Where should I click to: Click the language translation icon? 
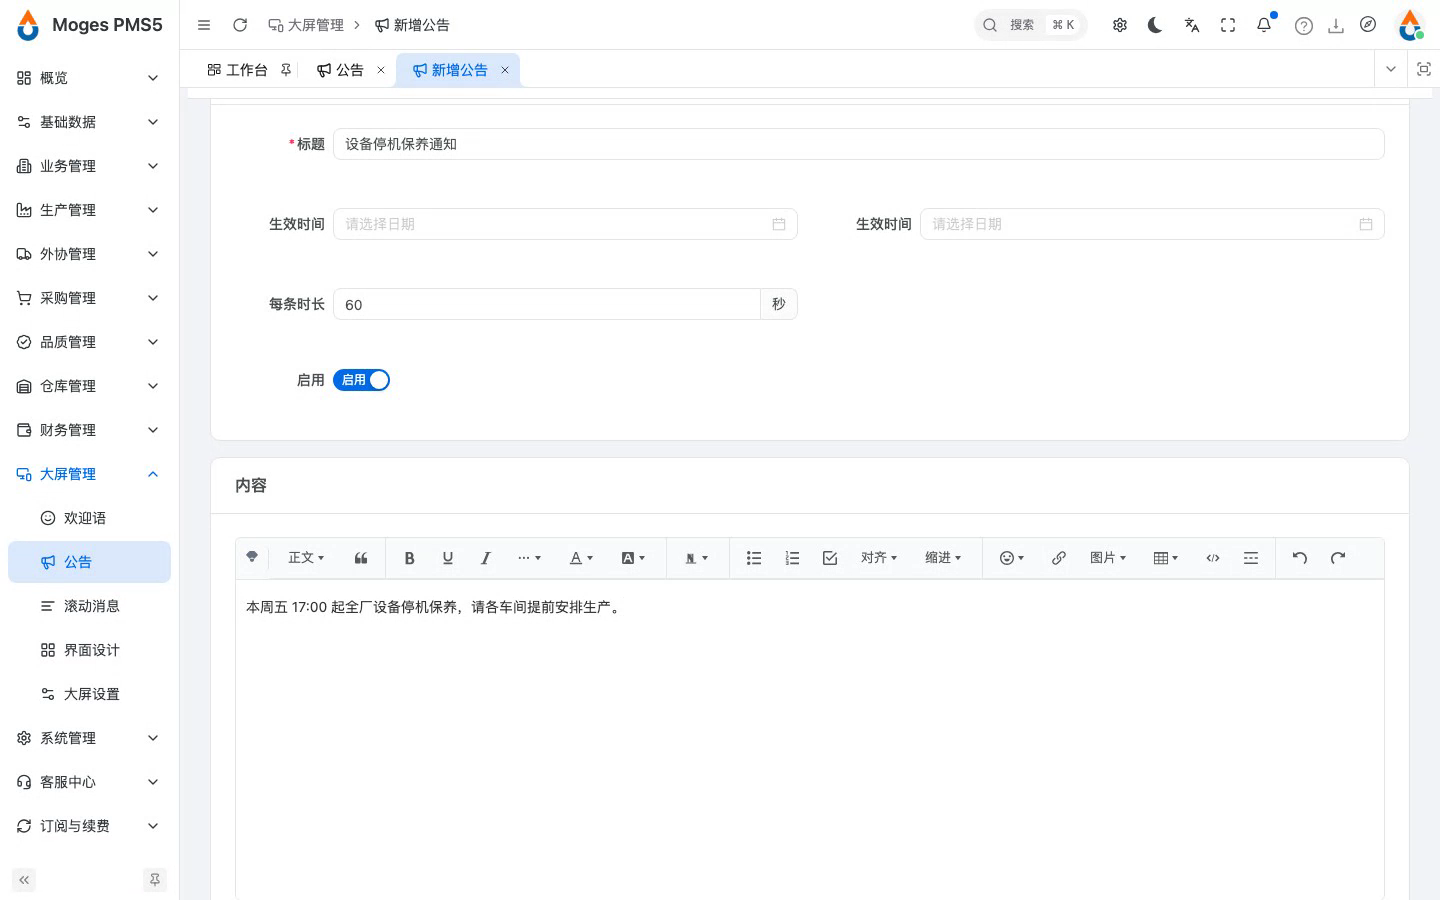1192,25
